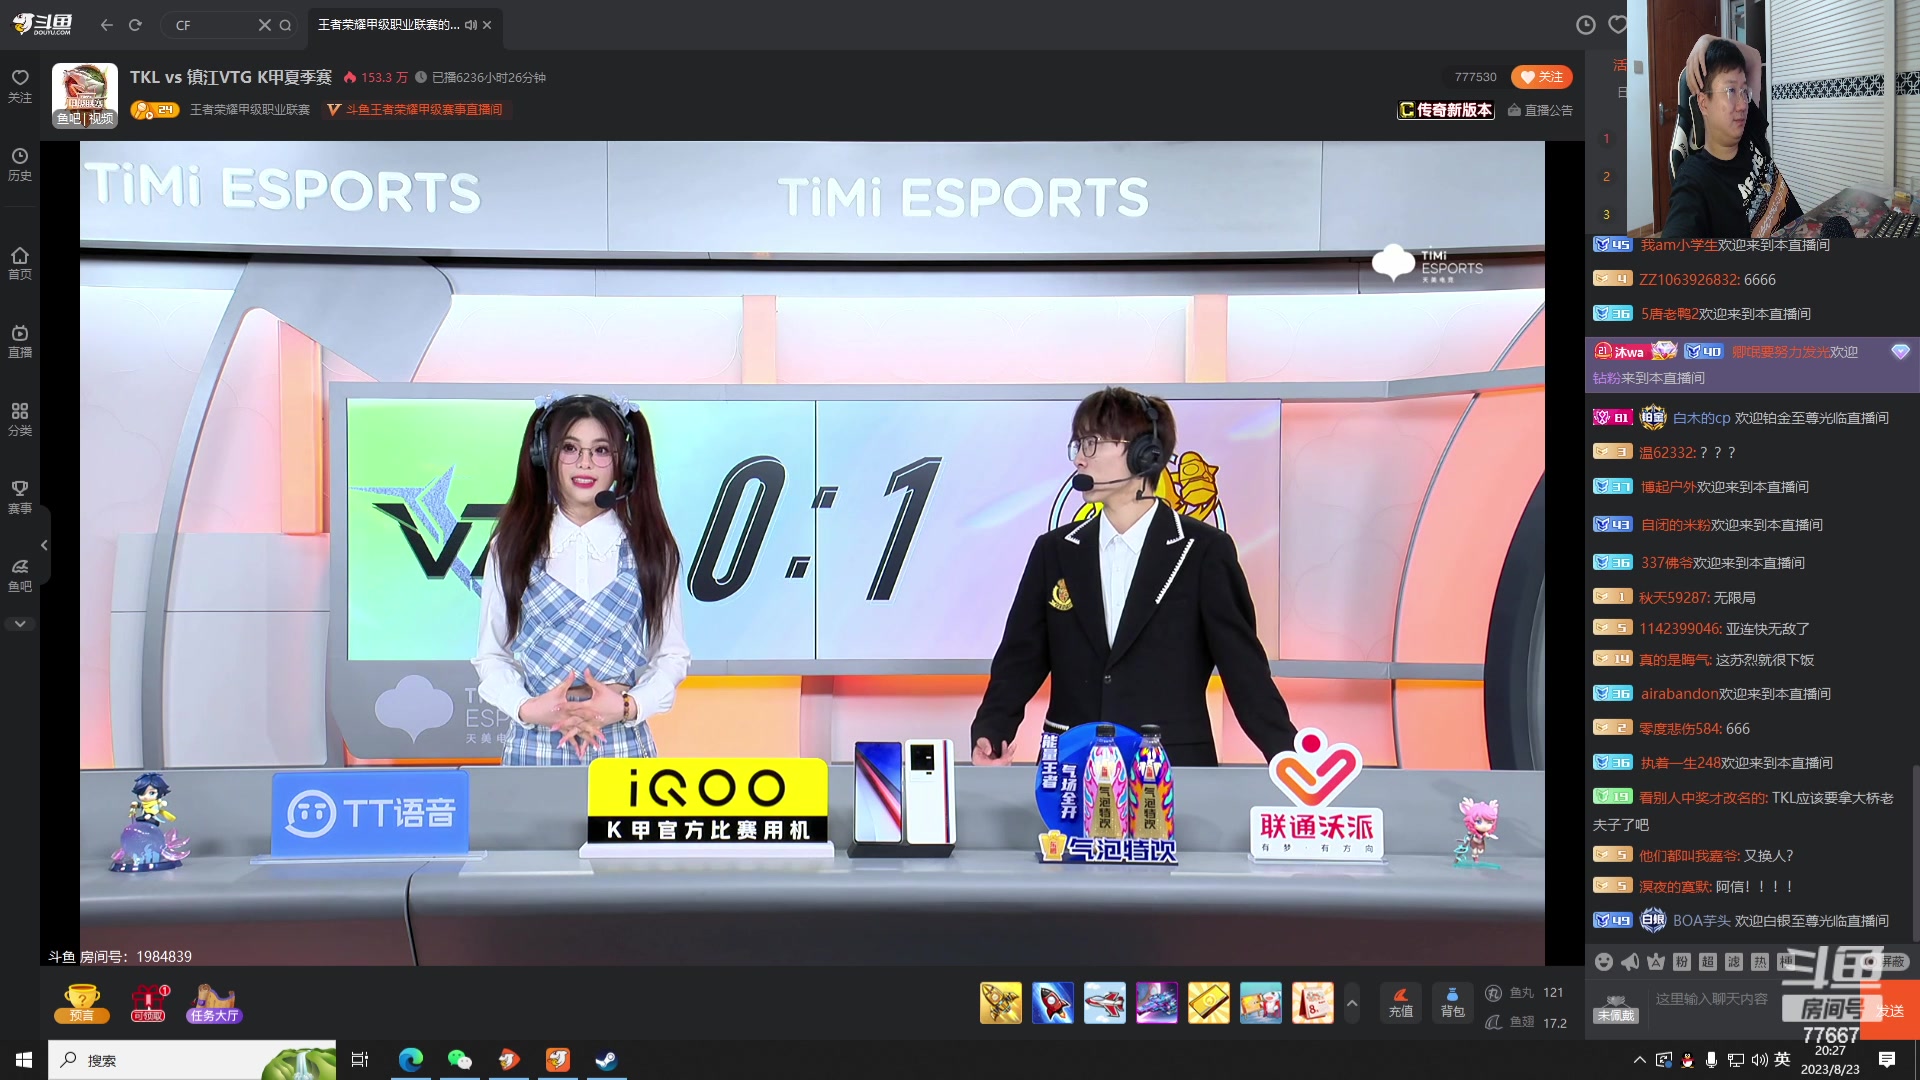
Task: Click the orange 发送 send button
Action: 1891,1011
